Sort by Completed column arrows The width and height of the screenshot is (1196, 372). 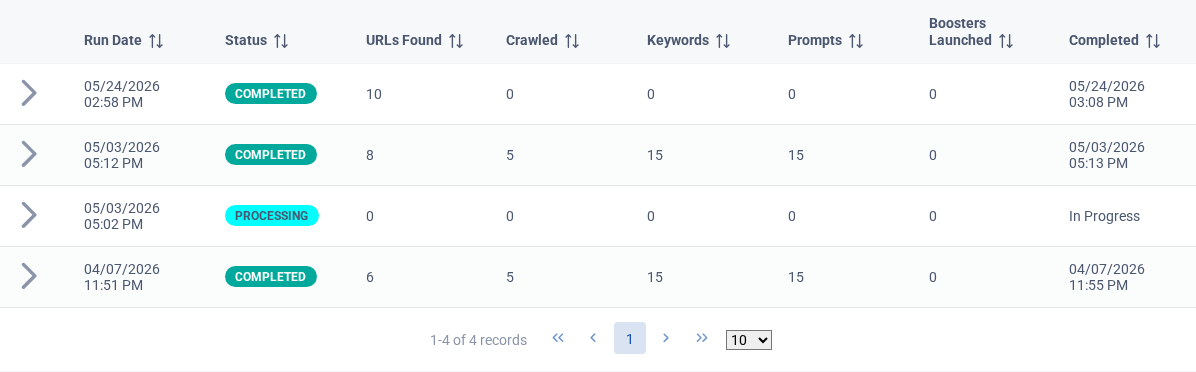coord(1153,41)
